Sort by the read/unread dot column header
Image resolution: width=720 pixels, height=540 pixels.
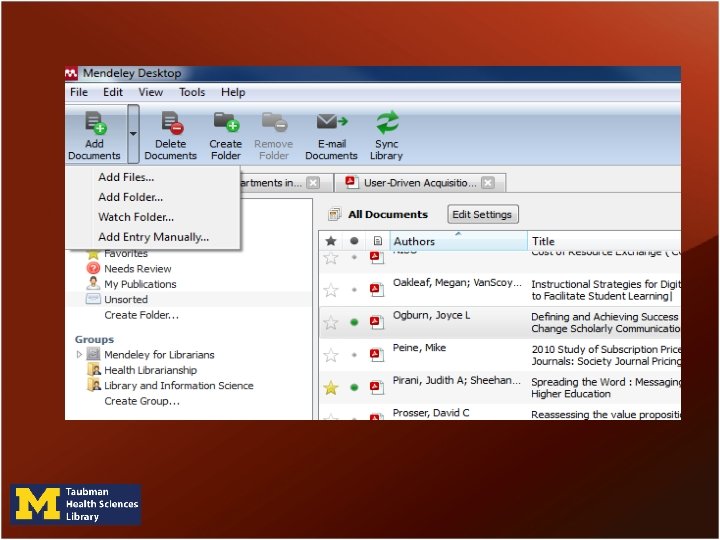pos(354,241)
